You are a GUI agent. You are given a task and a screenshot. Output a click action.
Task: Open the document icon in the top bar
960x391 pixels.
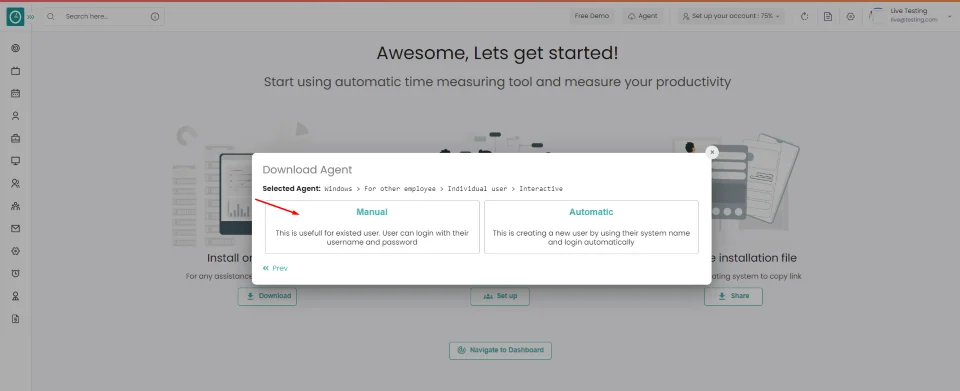828,17
